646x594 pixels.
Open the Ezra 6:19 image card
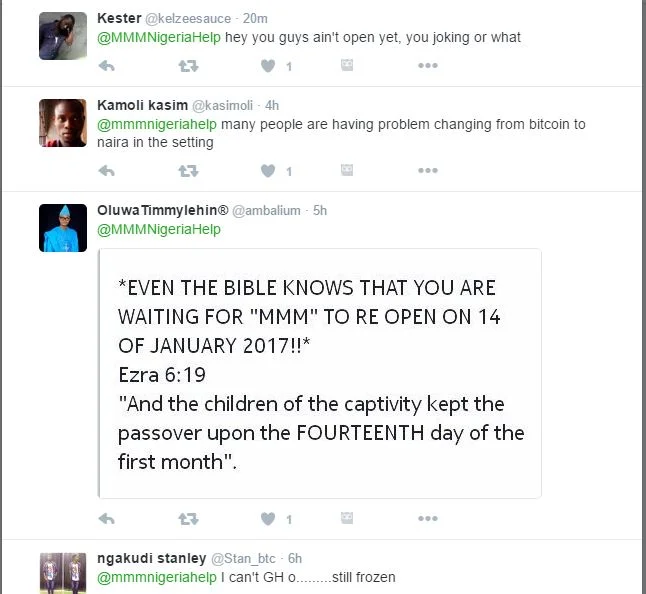(320, 374)
